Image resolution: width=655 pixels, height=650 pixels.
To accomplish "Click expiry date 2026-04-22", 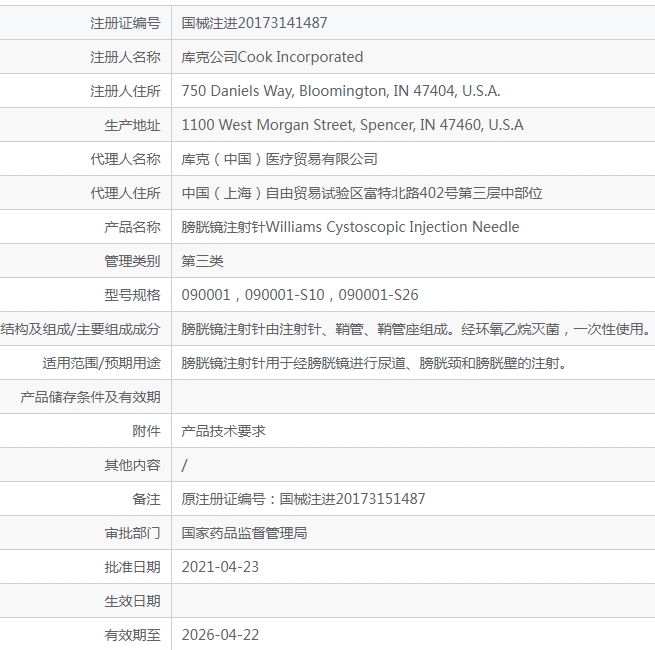I will [x=220, y=635].
